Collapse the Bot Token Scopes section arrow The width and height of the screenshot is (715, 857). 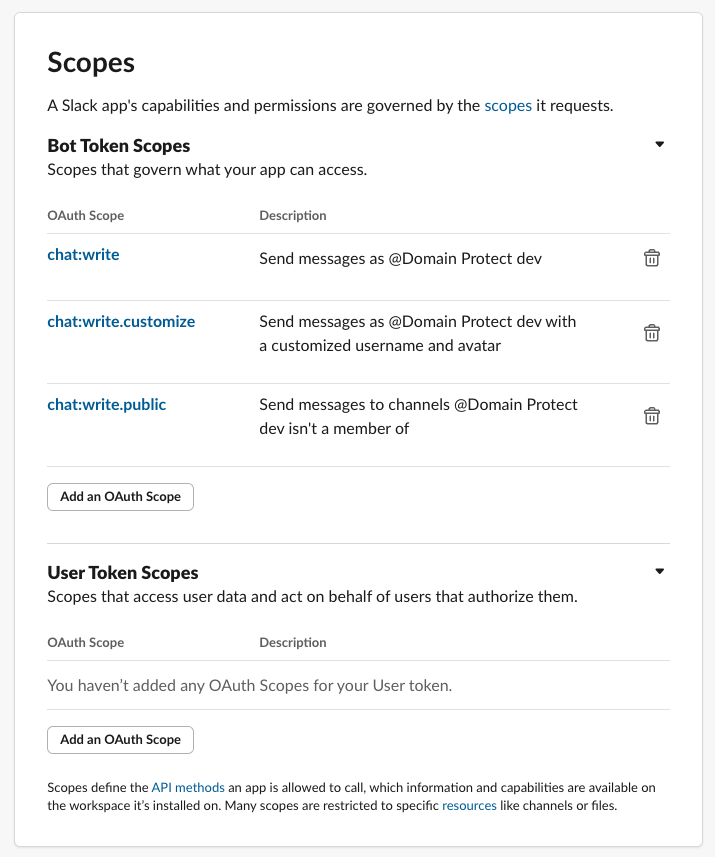point(660,144)
